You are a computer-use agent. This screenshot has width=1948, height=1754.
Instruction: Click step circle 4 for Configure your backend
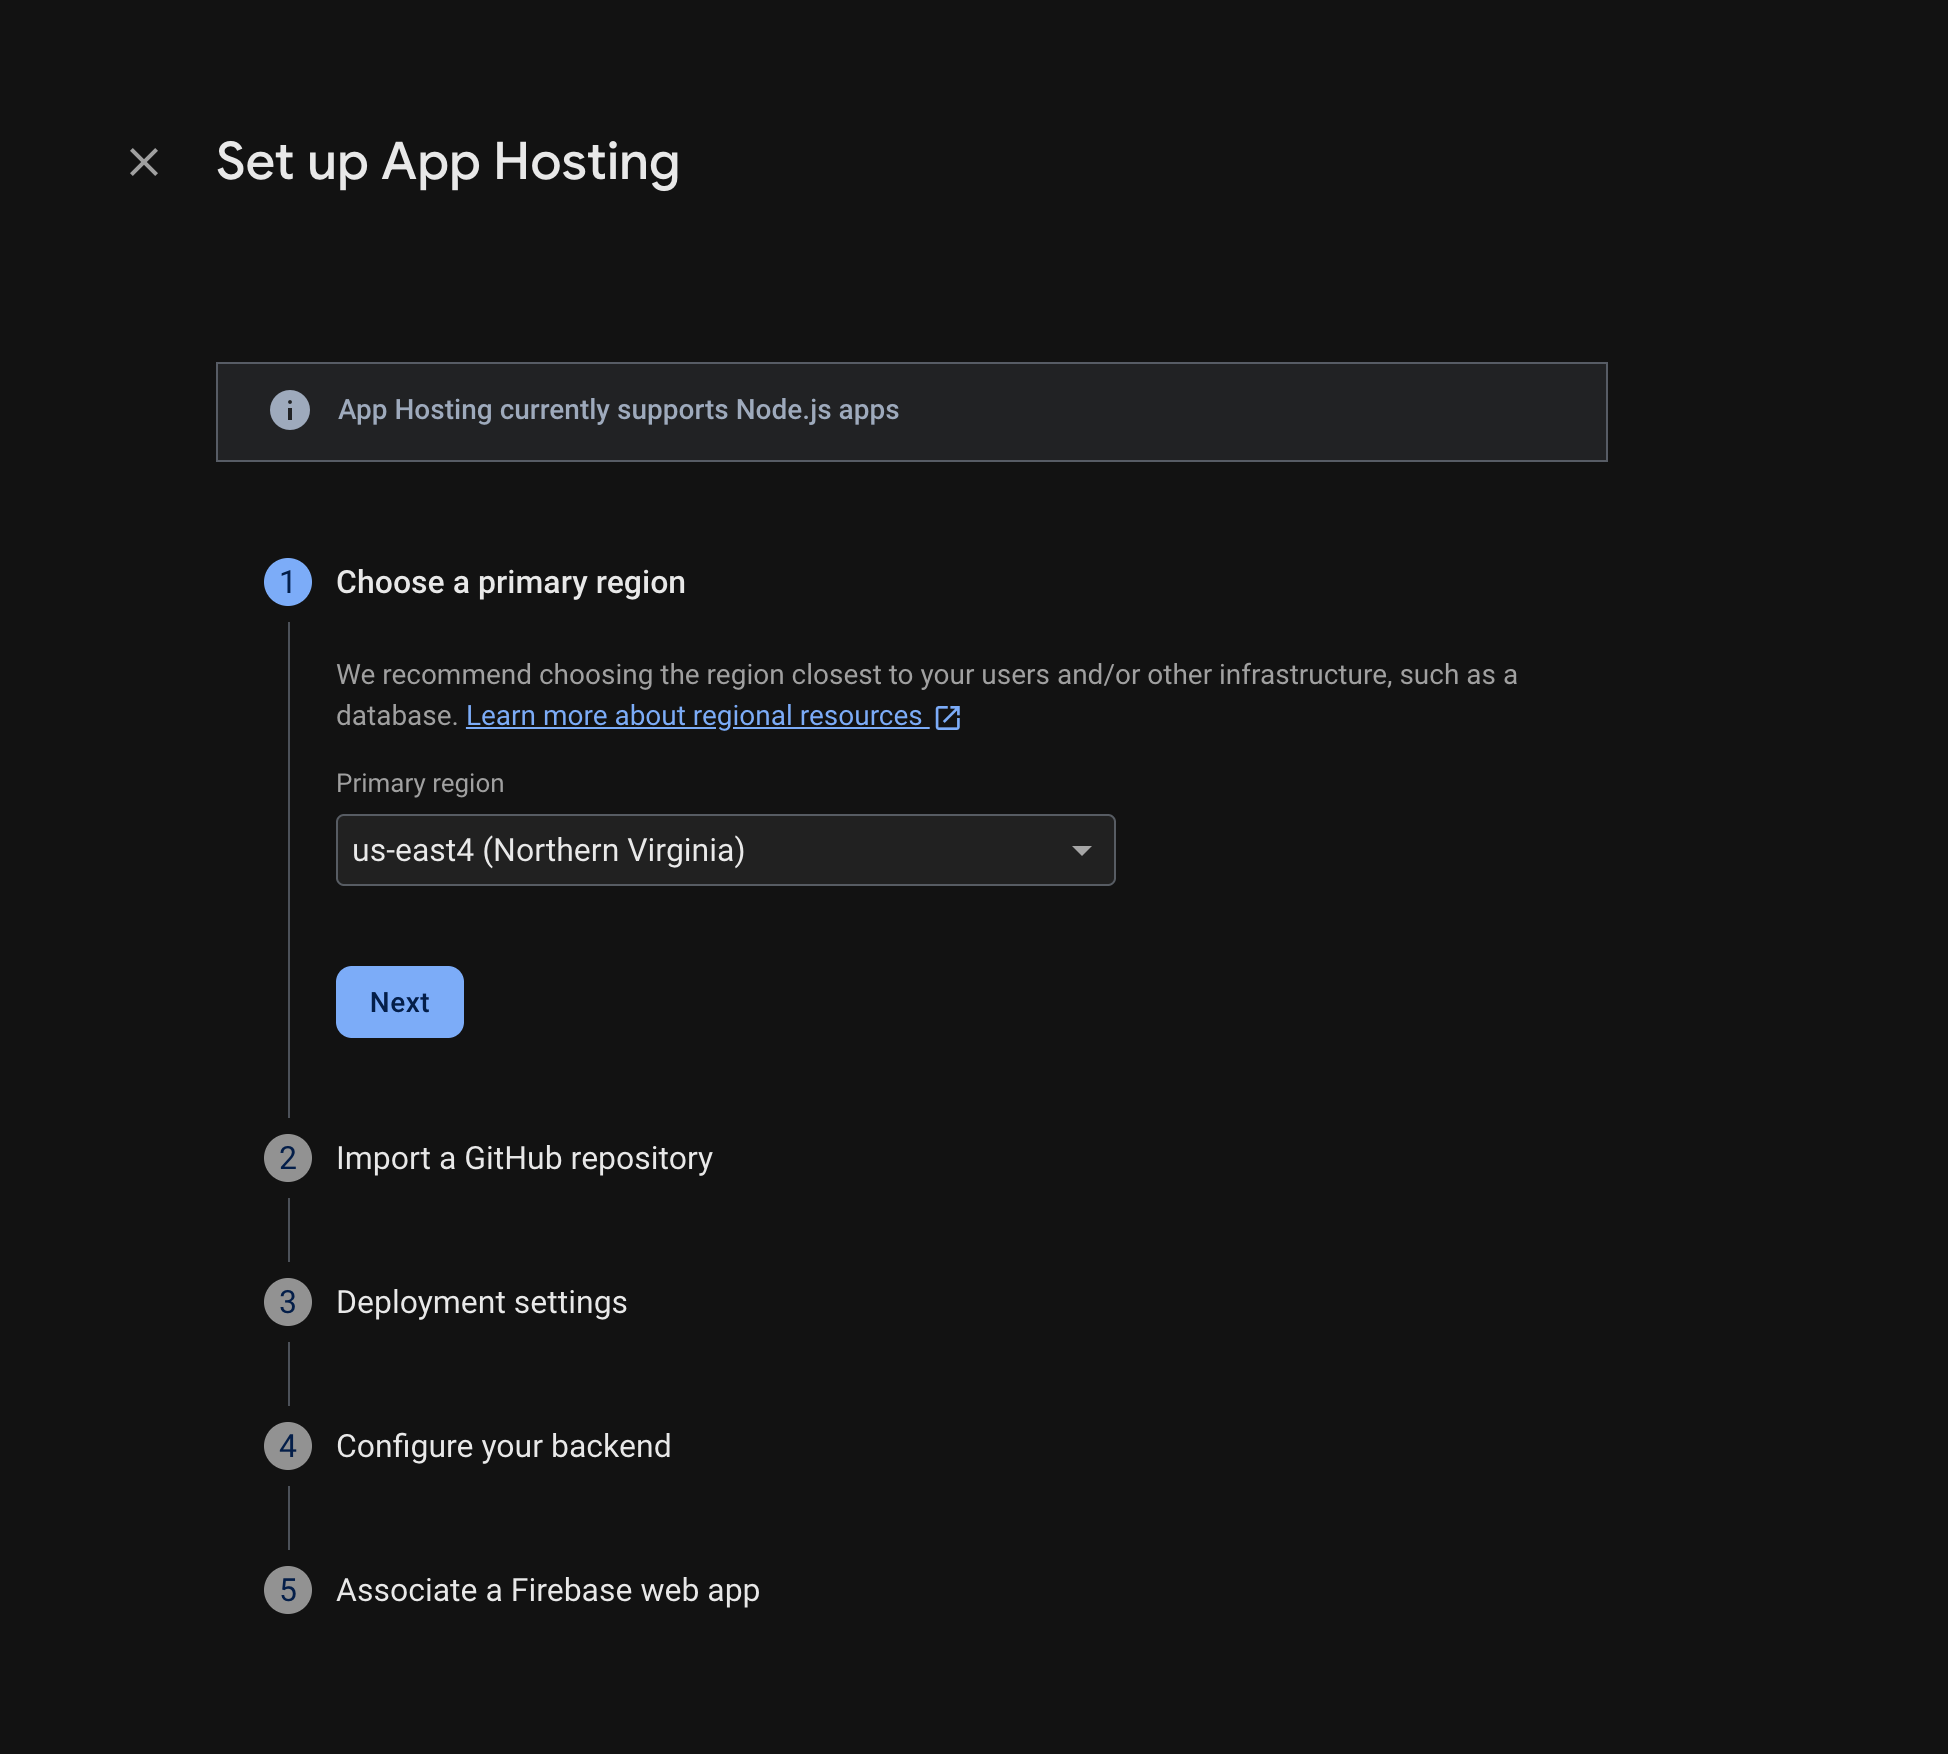289,1446
